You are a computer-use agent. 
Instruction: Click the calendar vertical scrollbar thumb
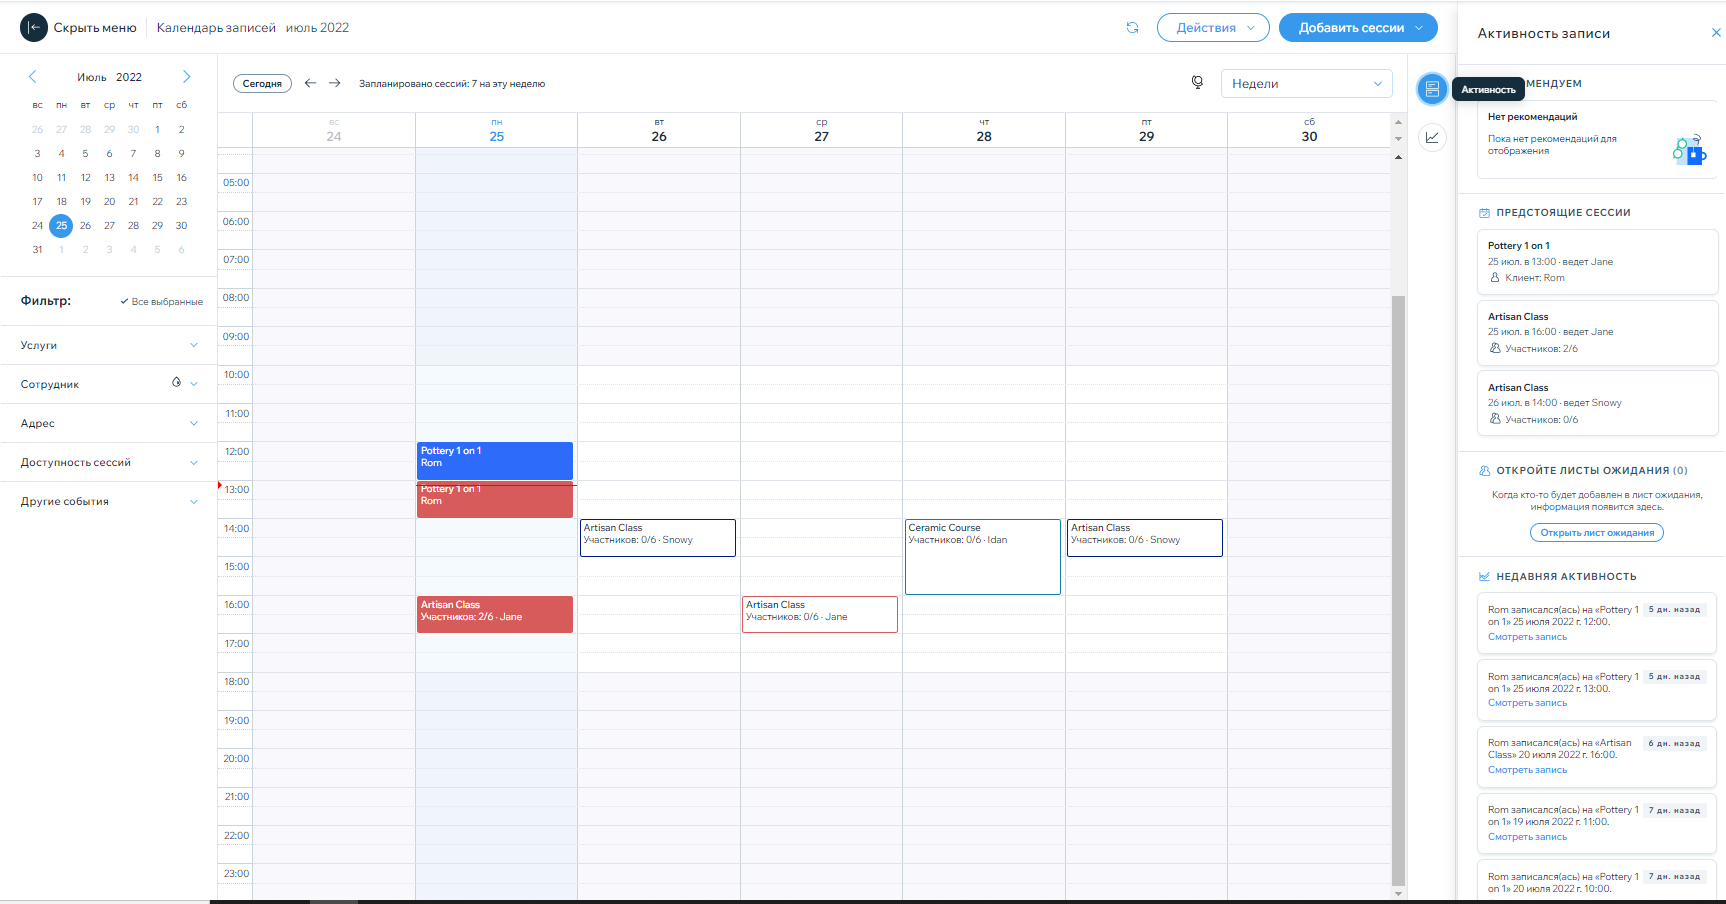pyautogui.click(x=1398, y=590)
